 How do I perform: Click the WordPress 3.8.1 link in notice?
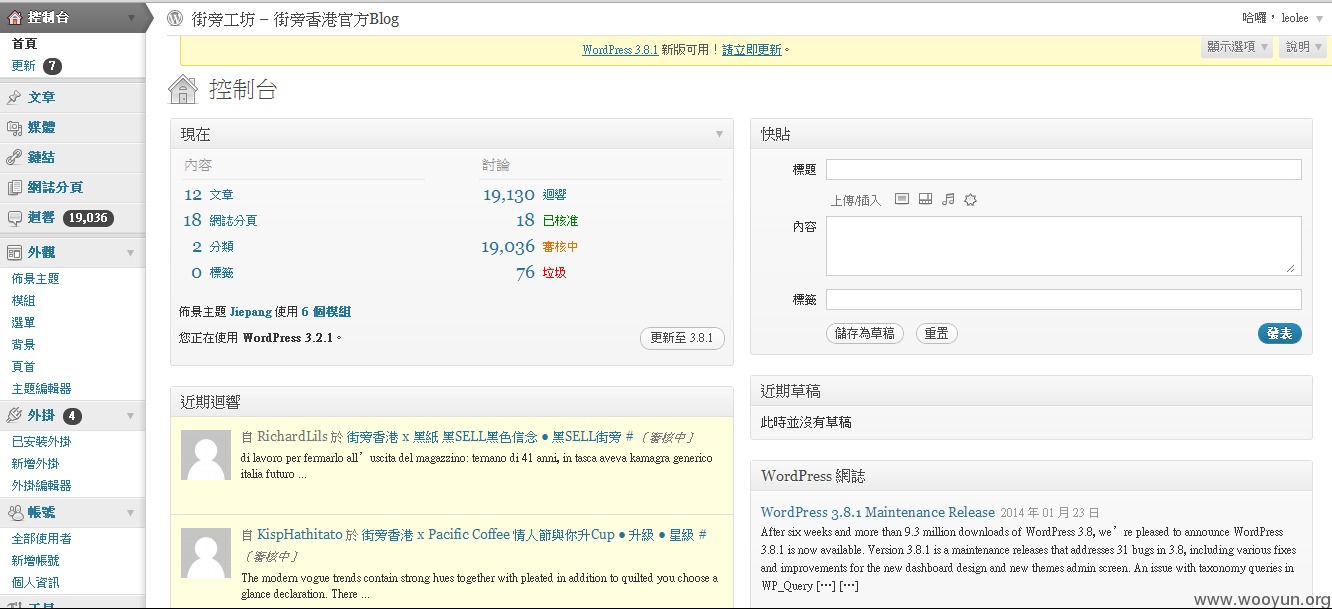click(620, 50)
